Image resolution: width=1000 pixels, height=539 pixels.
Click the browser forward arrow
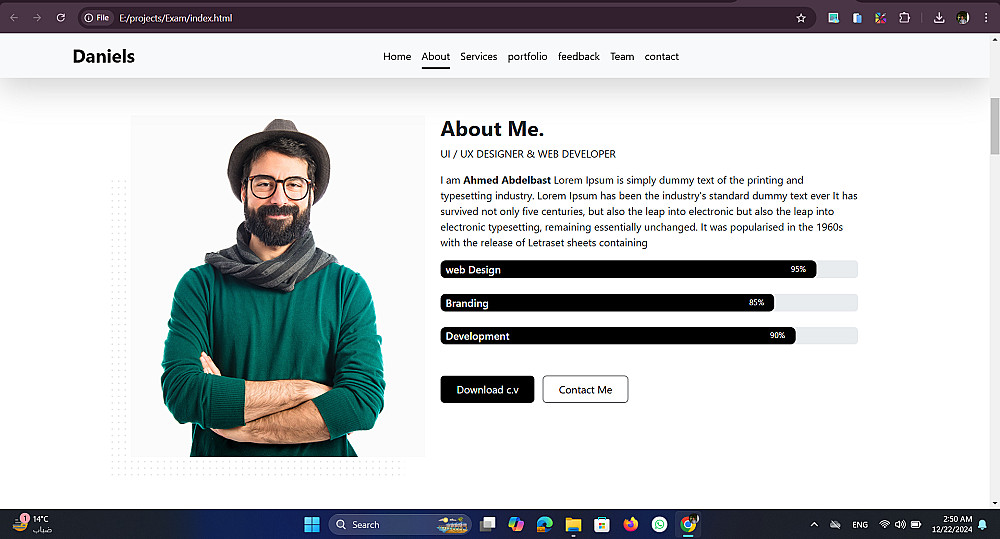click(x=37, y=18)
